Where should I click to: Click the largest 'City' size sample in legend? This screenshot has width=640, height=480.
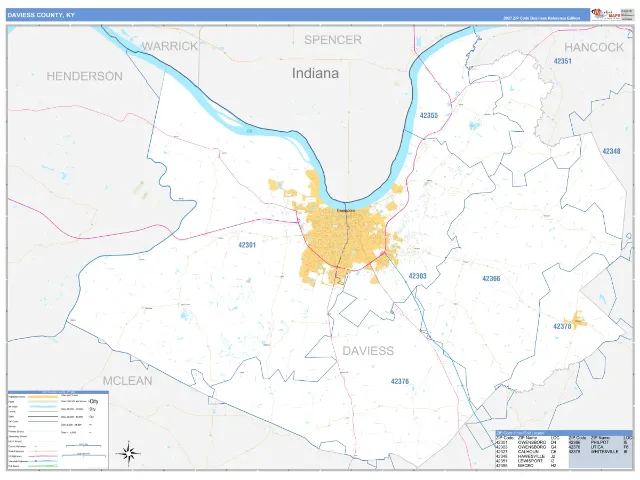93,401
